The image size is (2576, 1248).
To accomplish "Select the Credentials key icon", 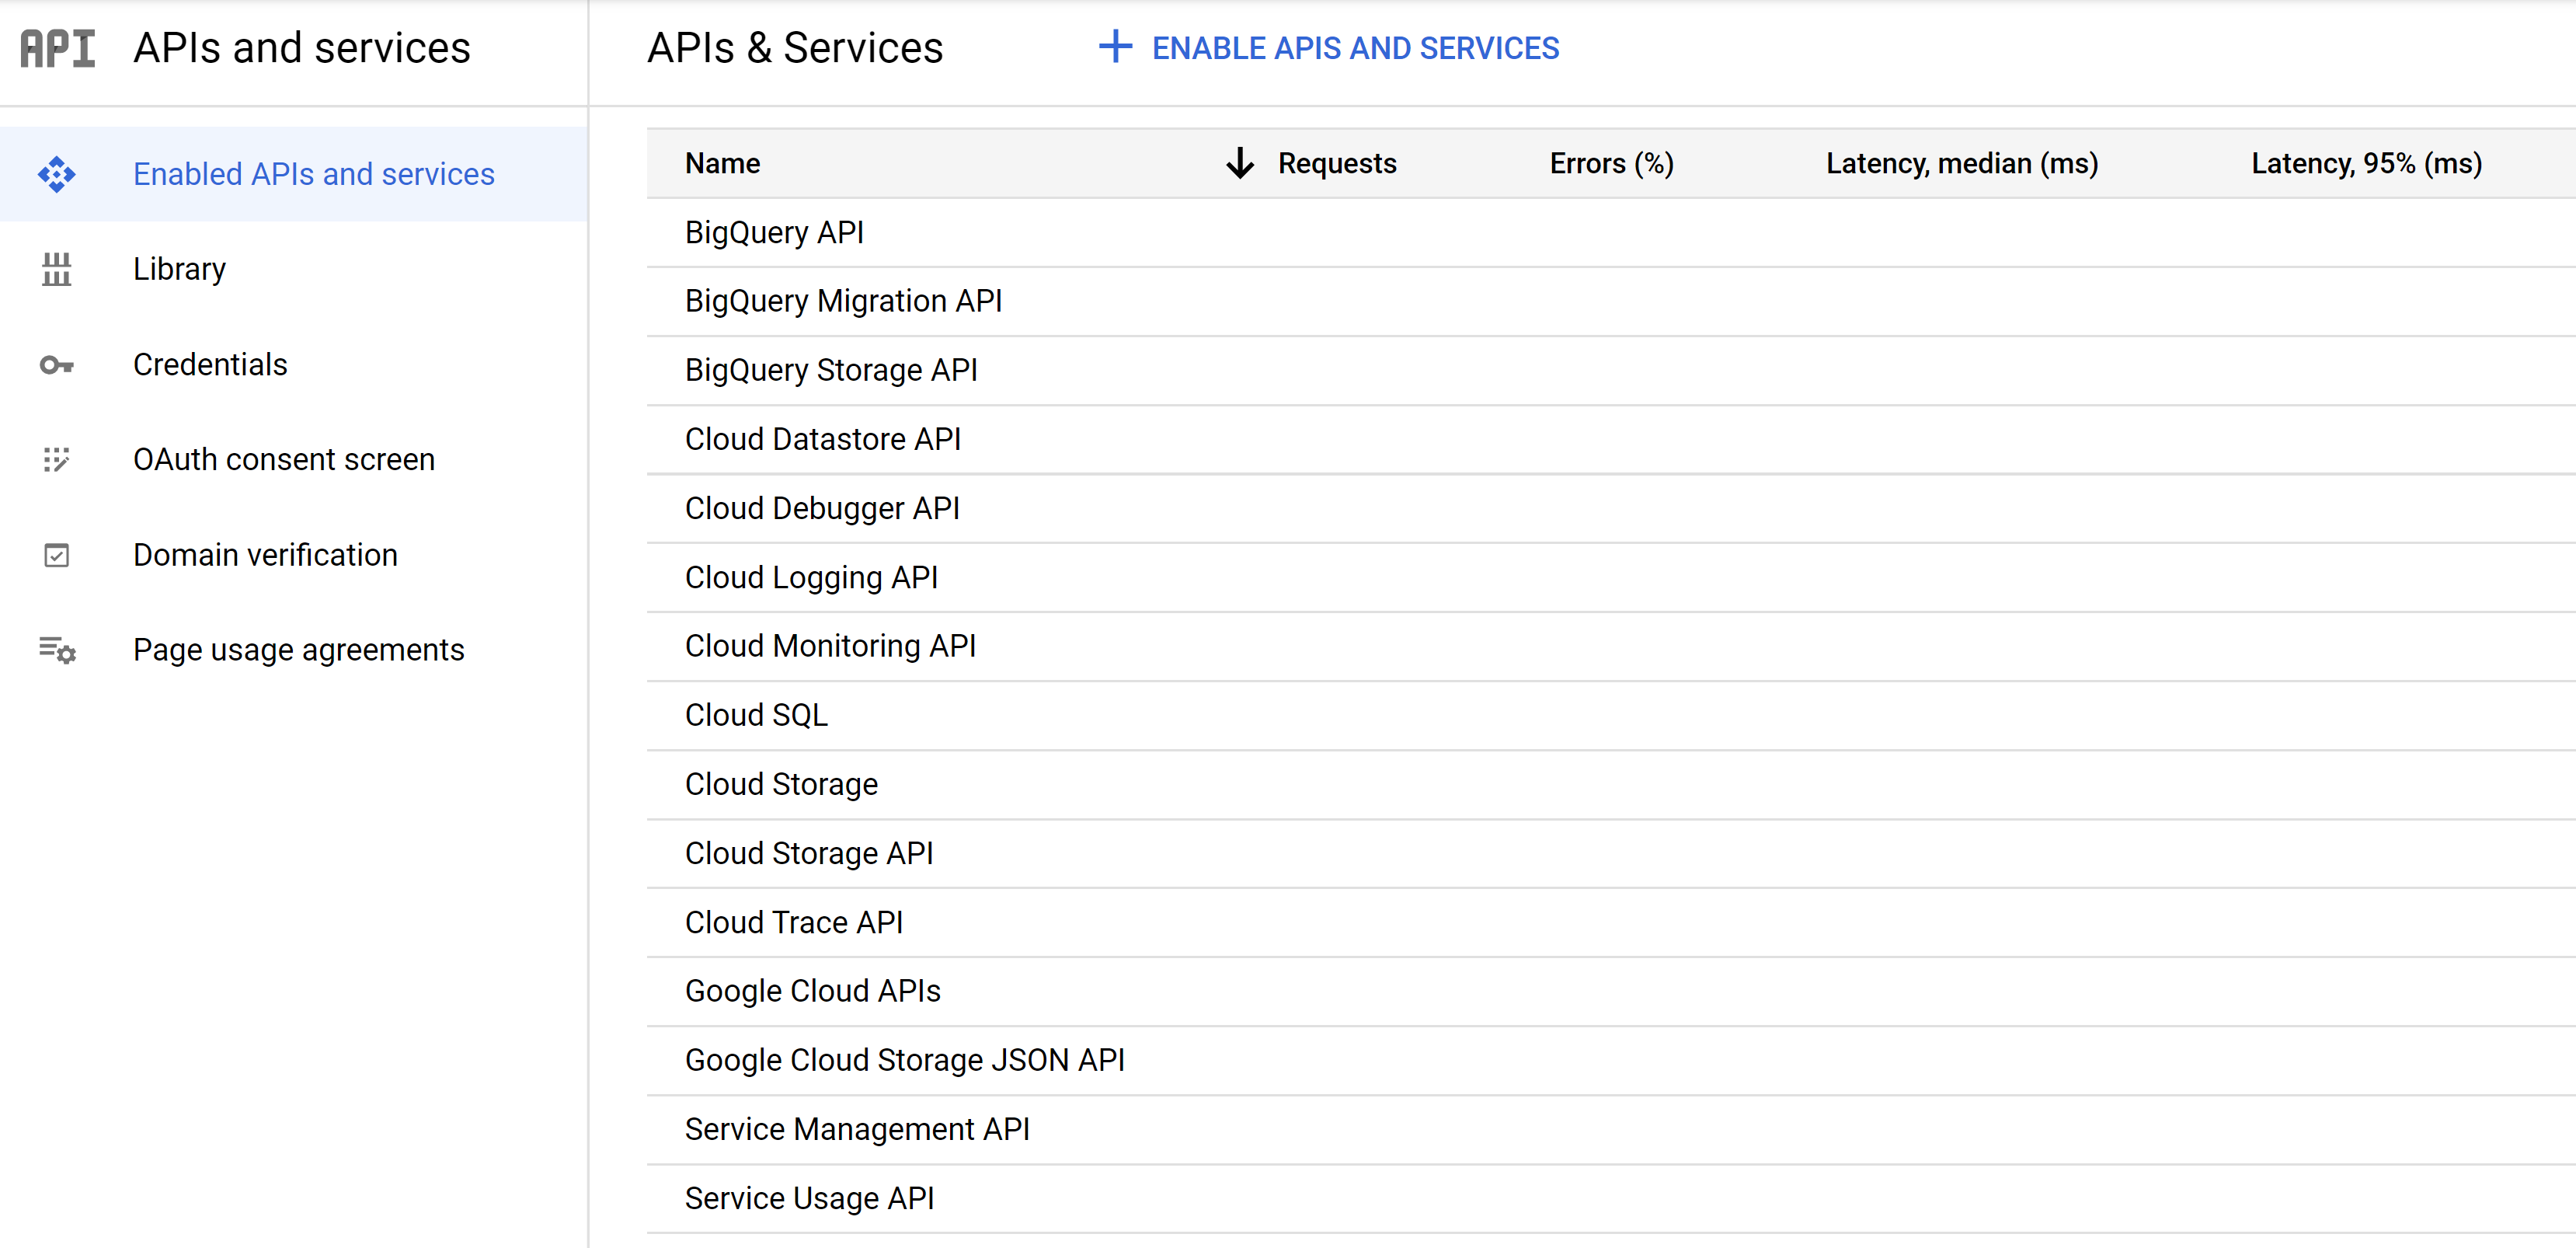I will pos(57,364).
